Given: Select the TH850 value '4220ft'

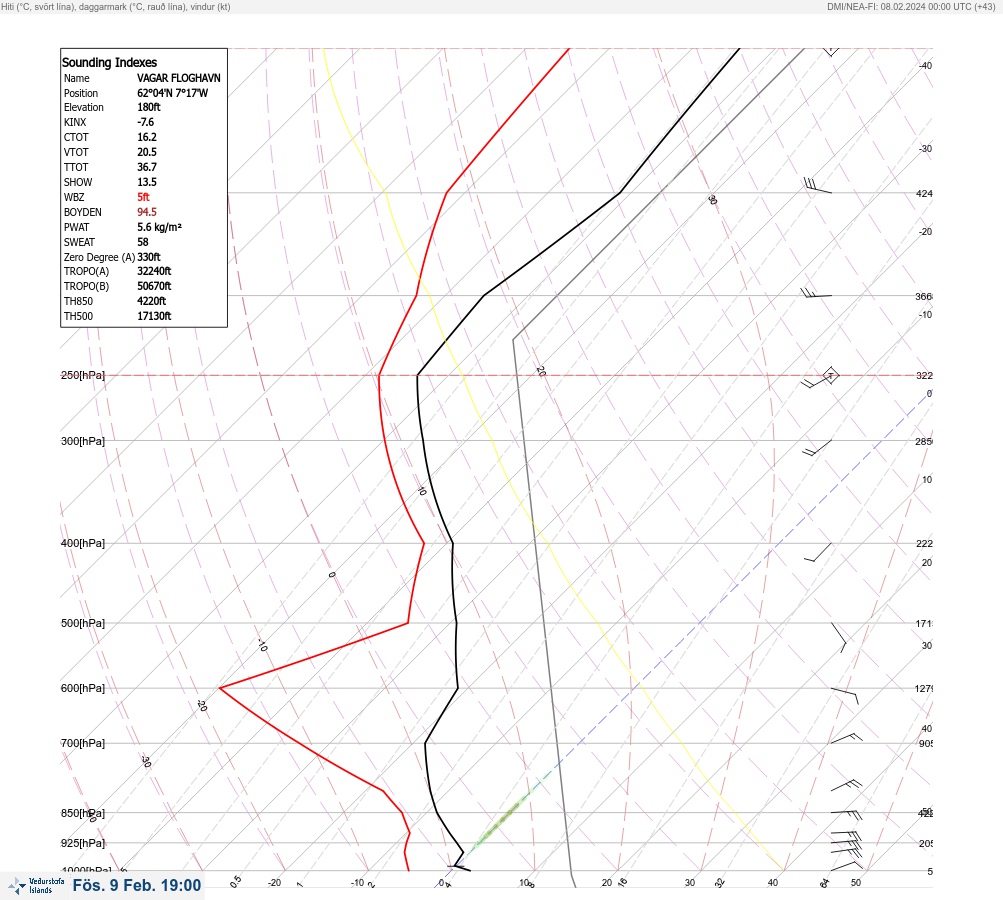Looking at the screenshot, I should 151,301.
